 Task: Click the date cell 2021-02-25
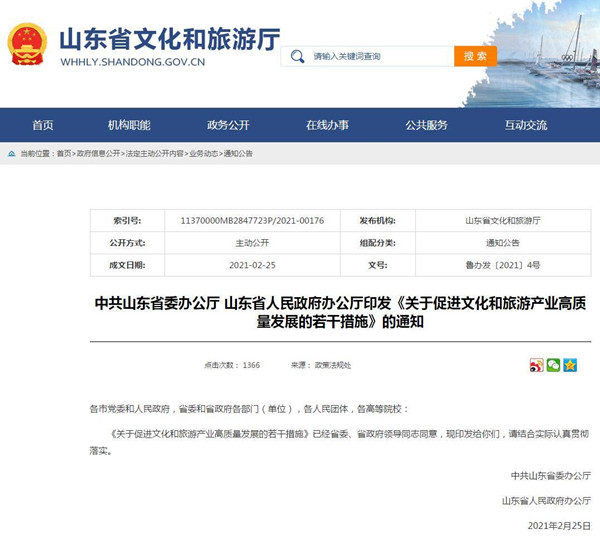tap(252, 265)
